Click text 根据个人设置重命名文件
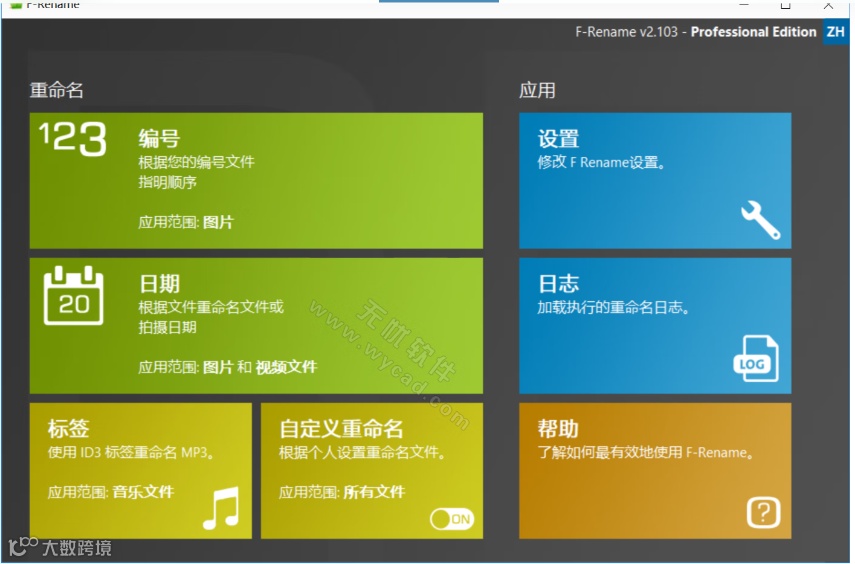Screen dimensions: 855x564 362,452
